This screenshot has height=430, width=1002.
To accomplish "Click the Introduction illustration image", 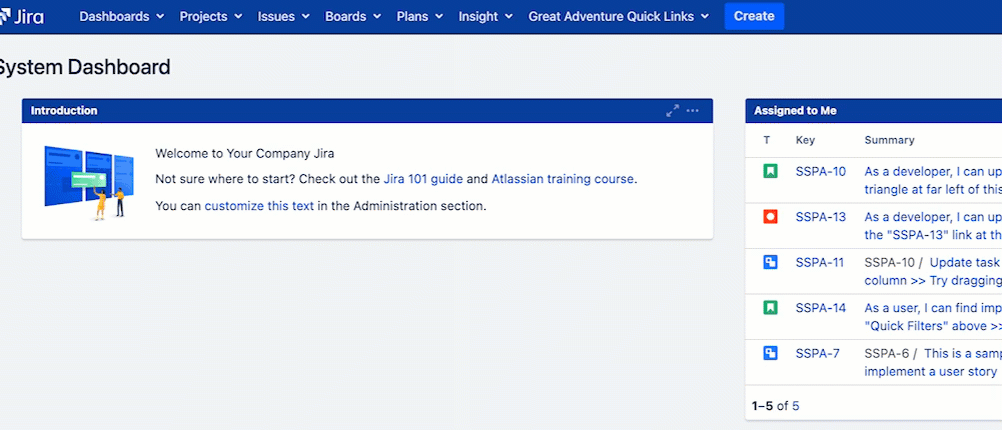I will (x=89, y=182).
